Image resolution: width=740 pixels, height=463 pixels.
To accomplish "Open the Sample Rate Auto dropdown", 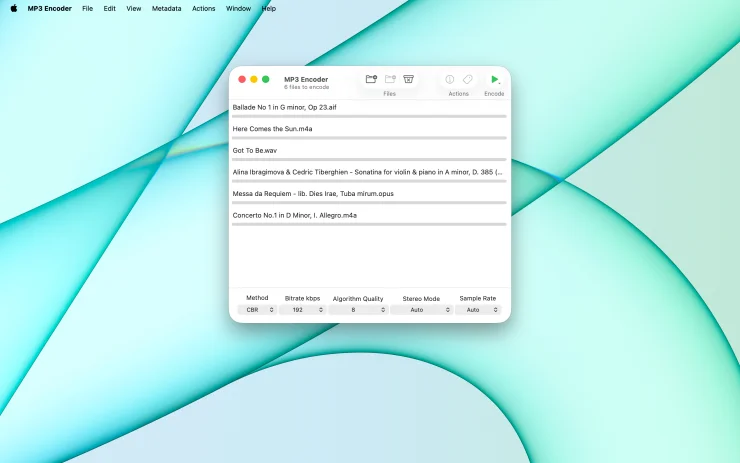I will point(478,310).
